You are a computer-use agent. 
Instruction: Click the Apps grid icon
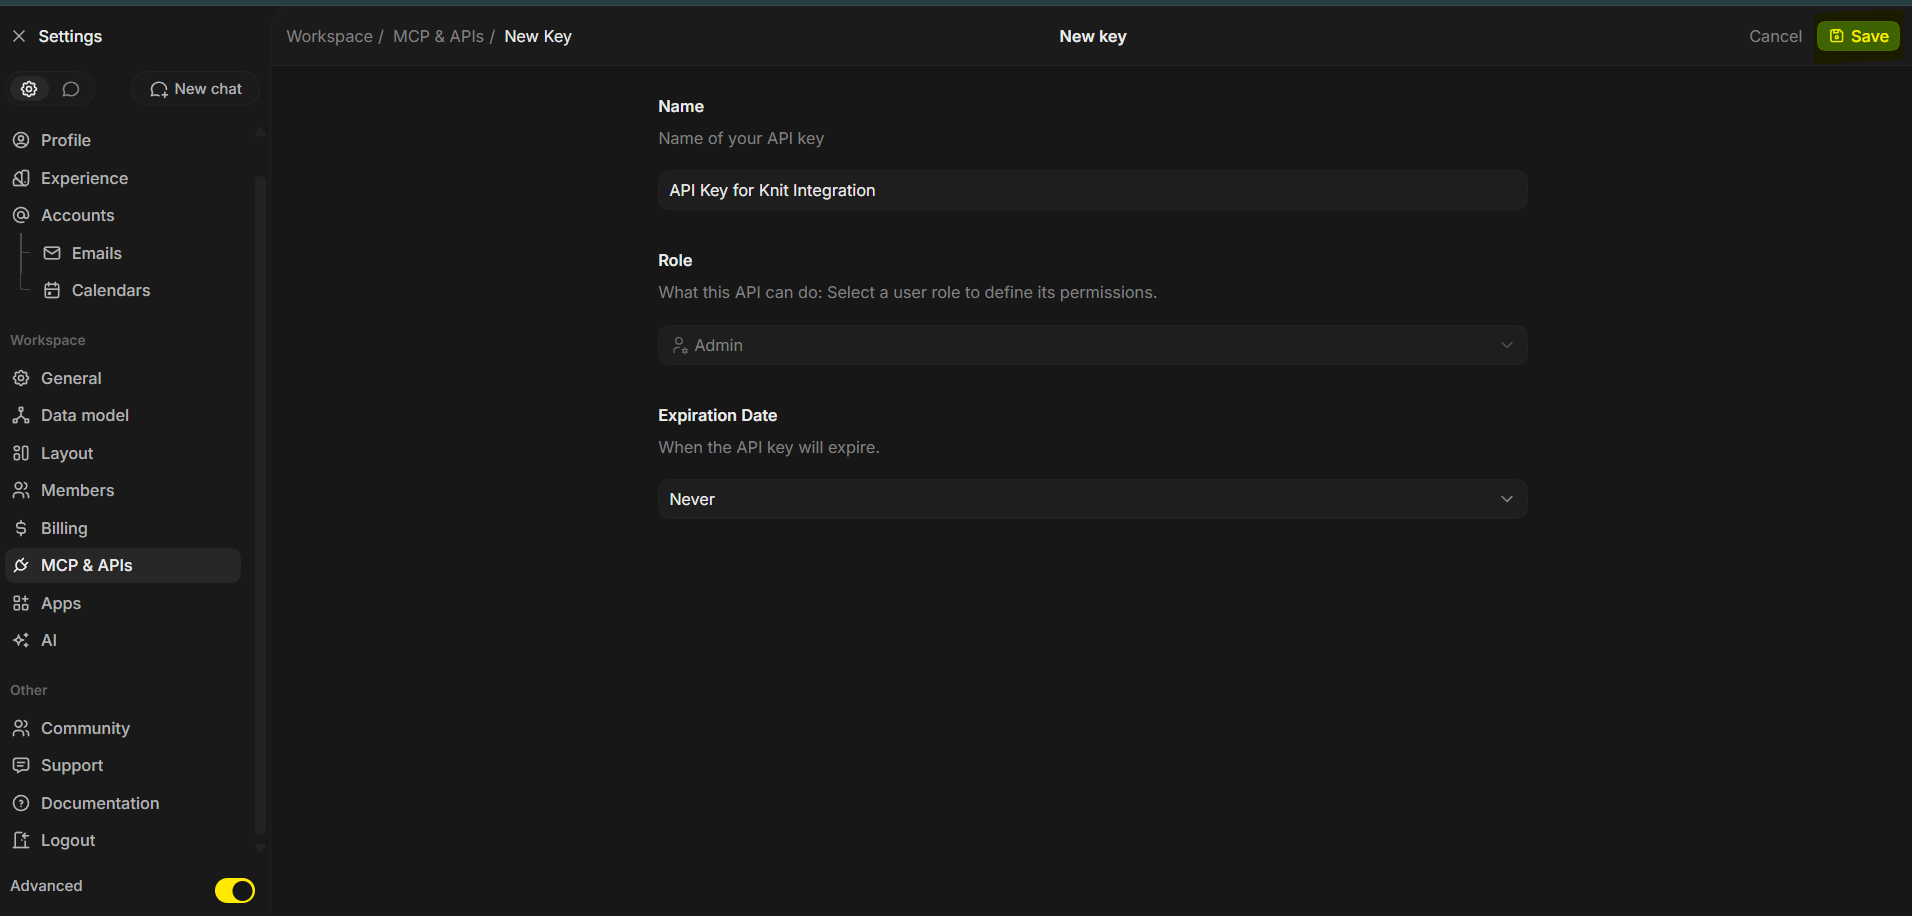tap(21, 603)
